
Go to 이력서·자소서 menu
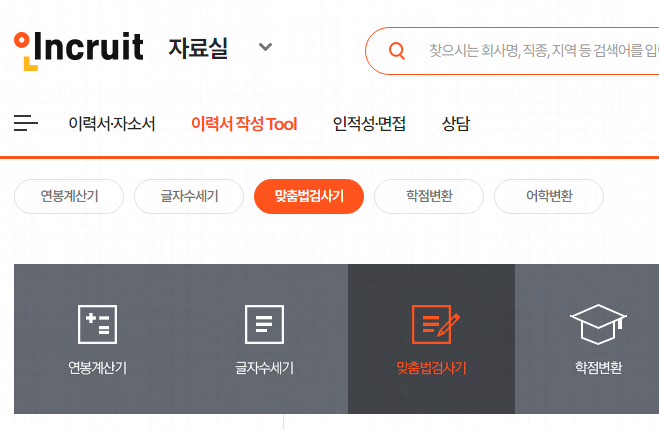tap(112, 124)
